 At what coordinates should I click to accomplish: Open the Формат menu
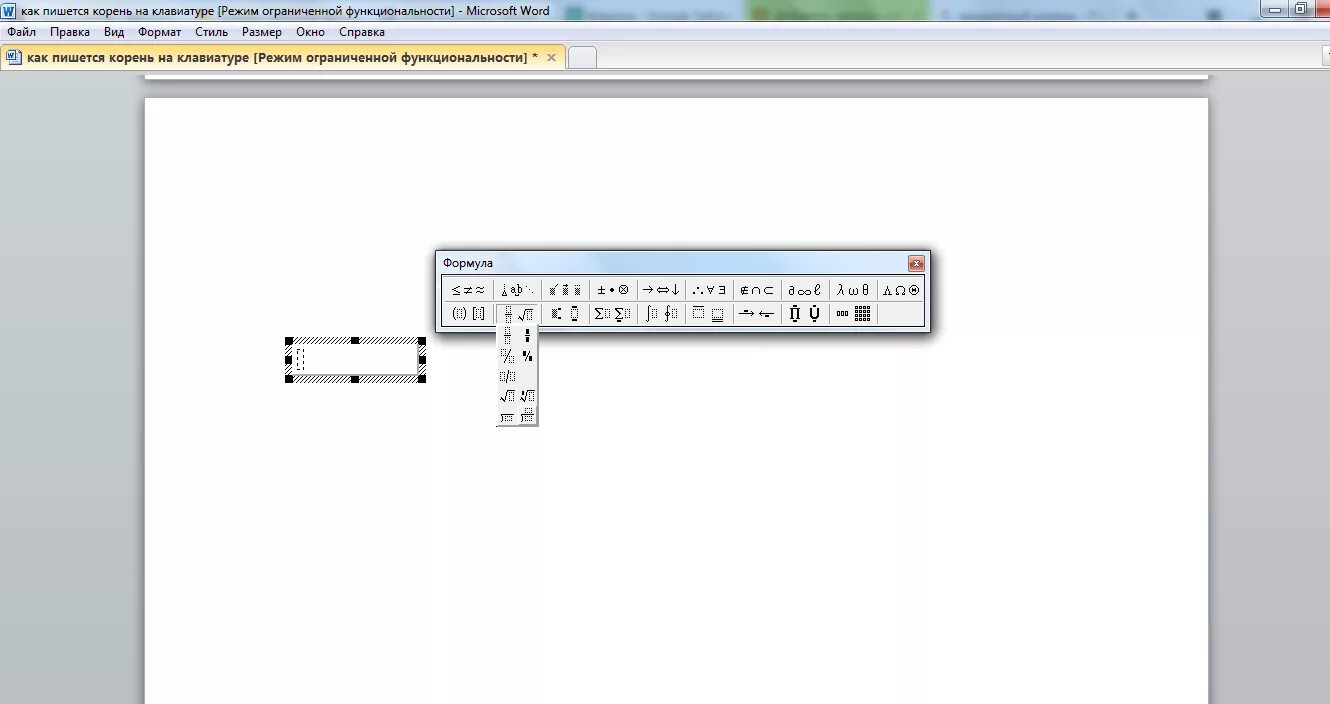tap(160, 32)
